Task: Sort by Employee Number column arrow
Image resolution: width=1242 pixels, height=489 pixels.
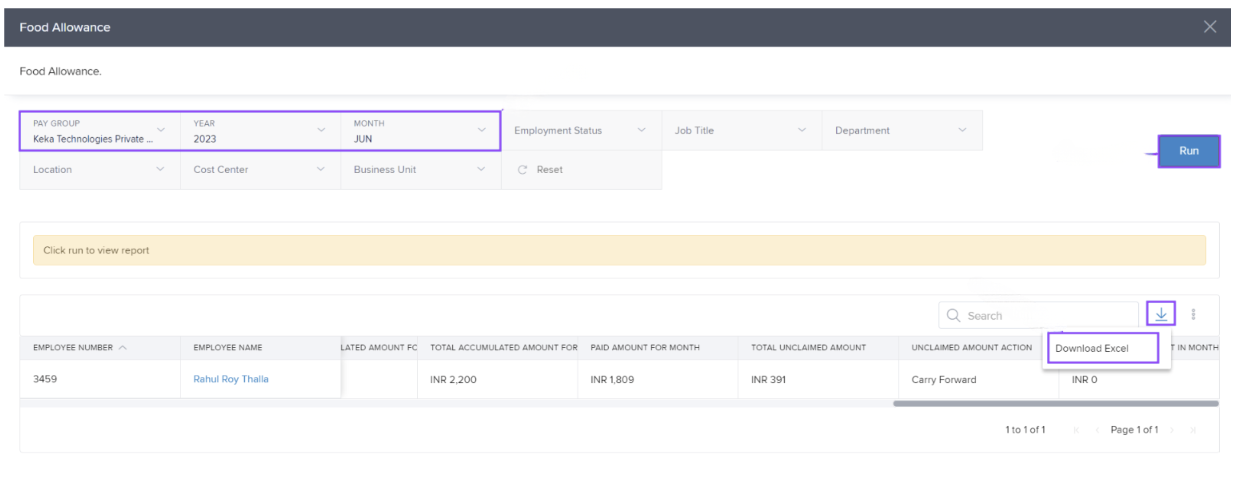Action: [123, 347]
